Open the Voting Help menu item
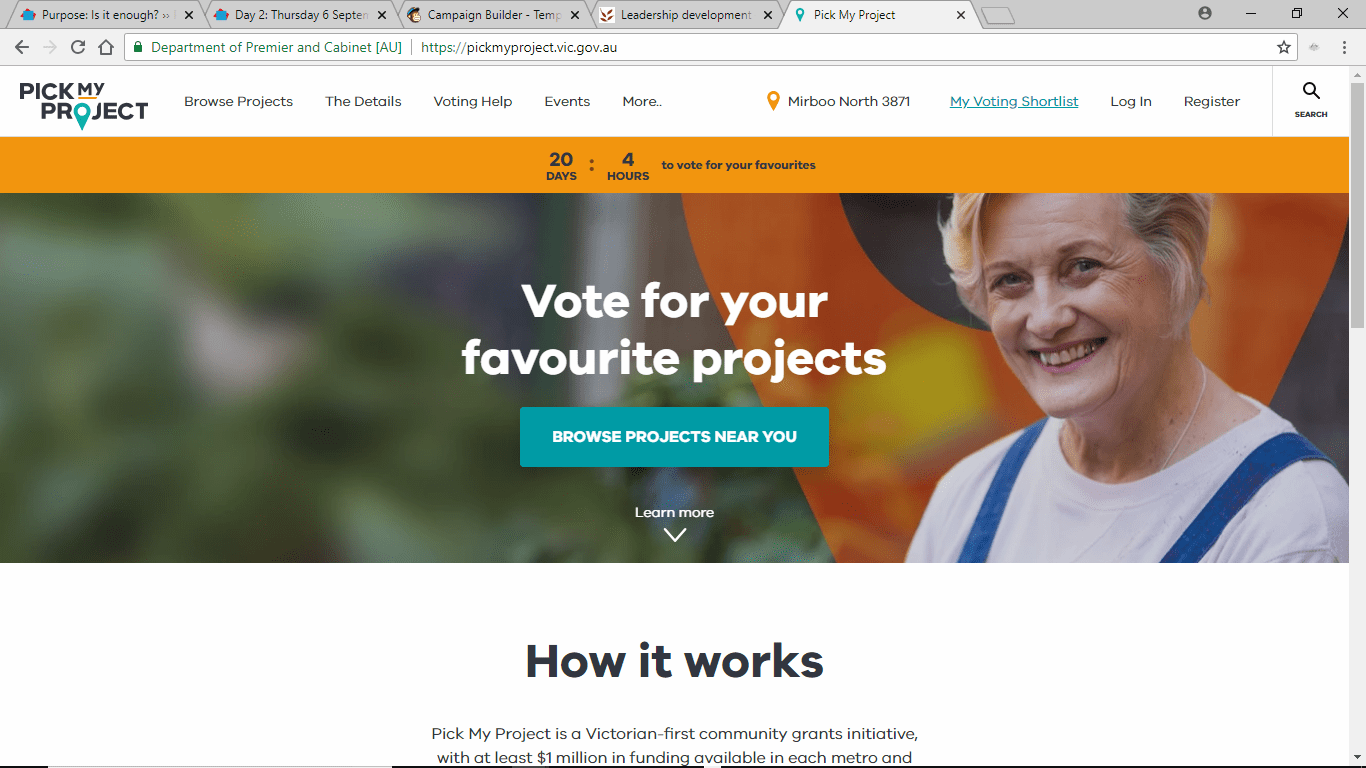Screen dimensions: 1366x768 (x=473, y=101)
